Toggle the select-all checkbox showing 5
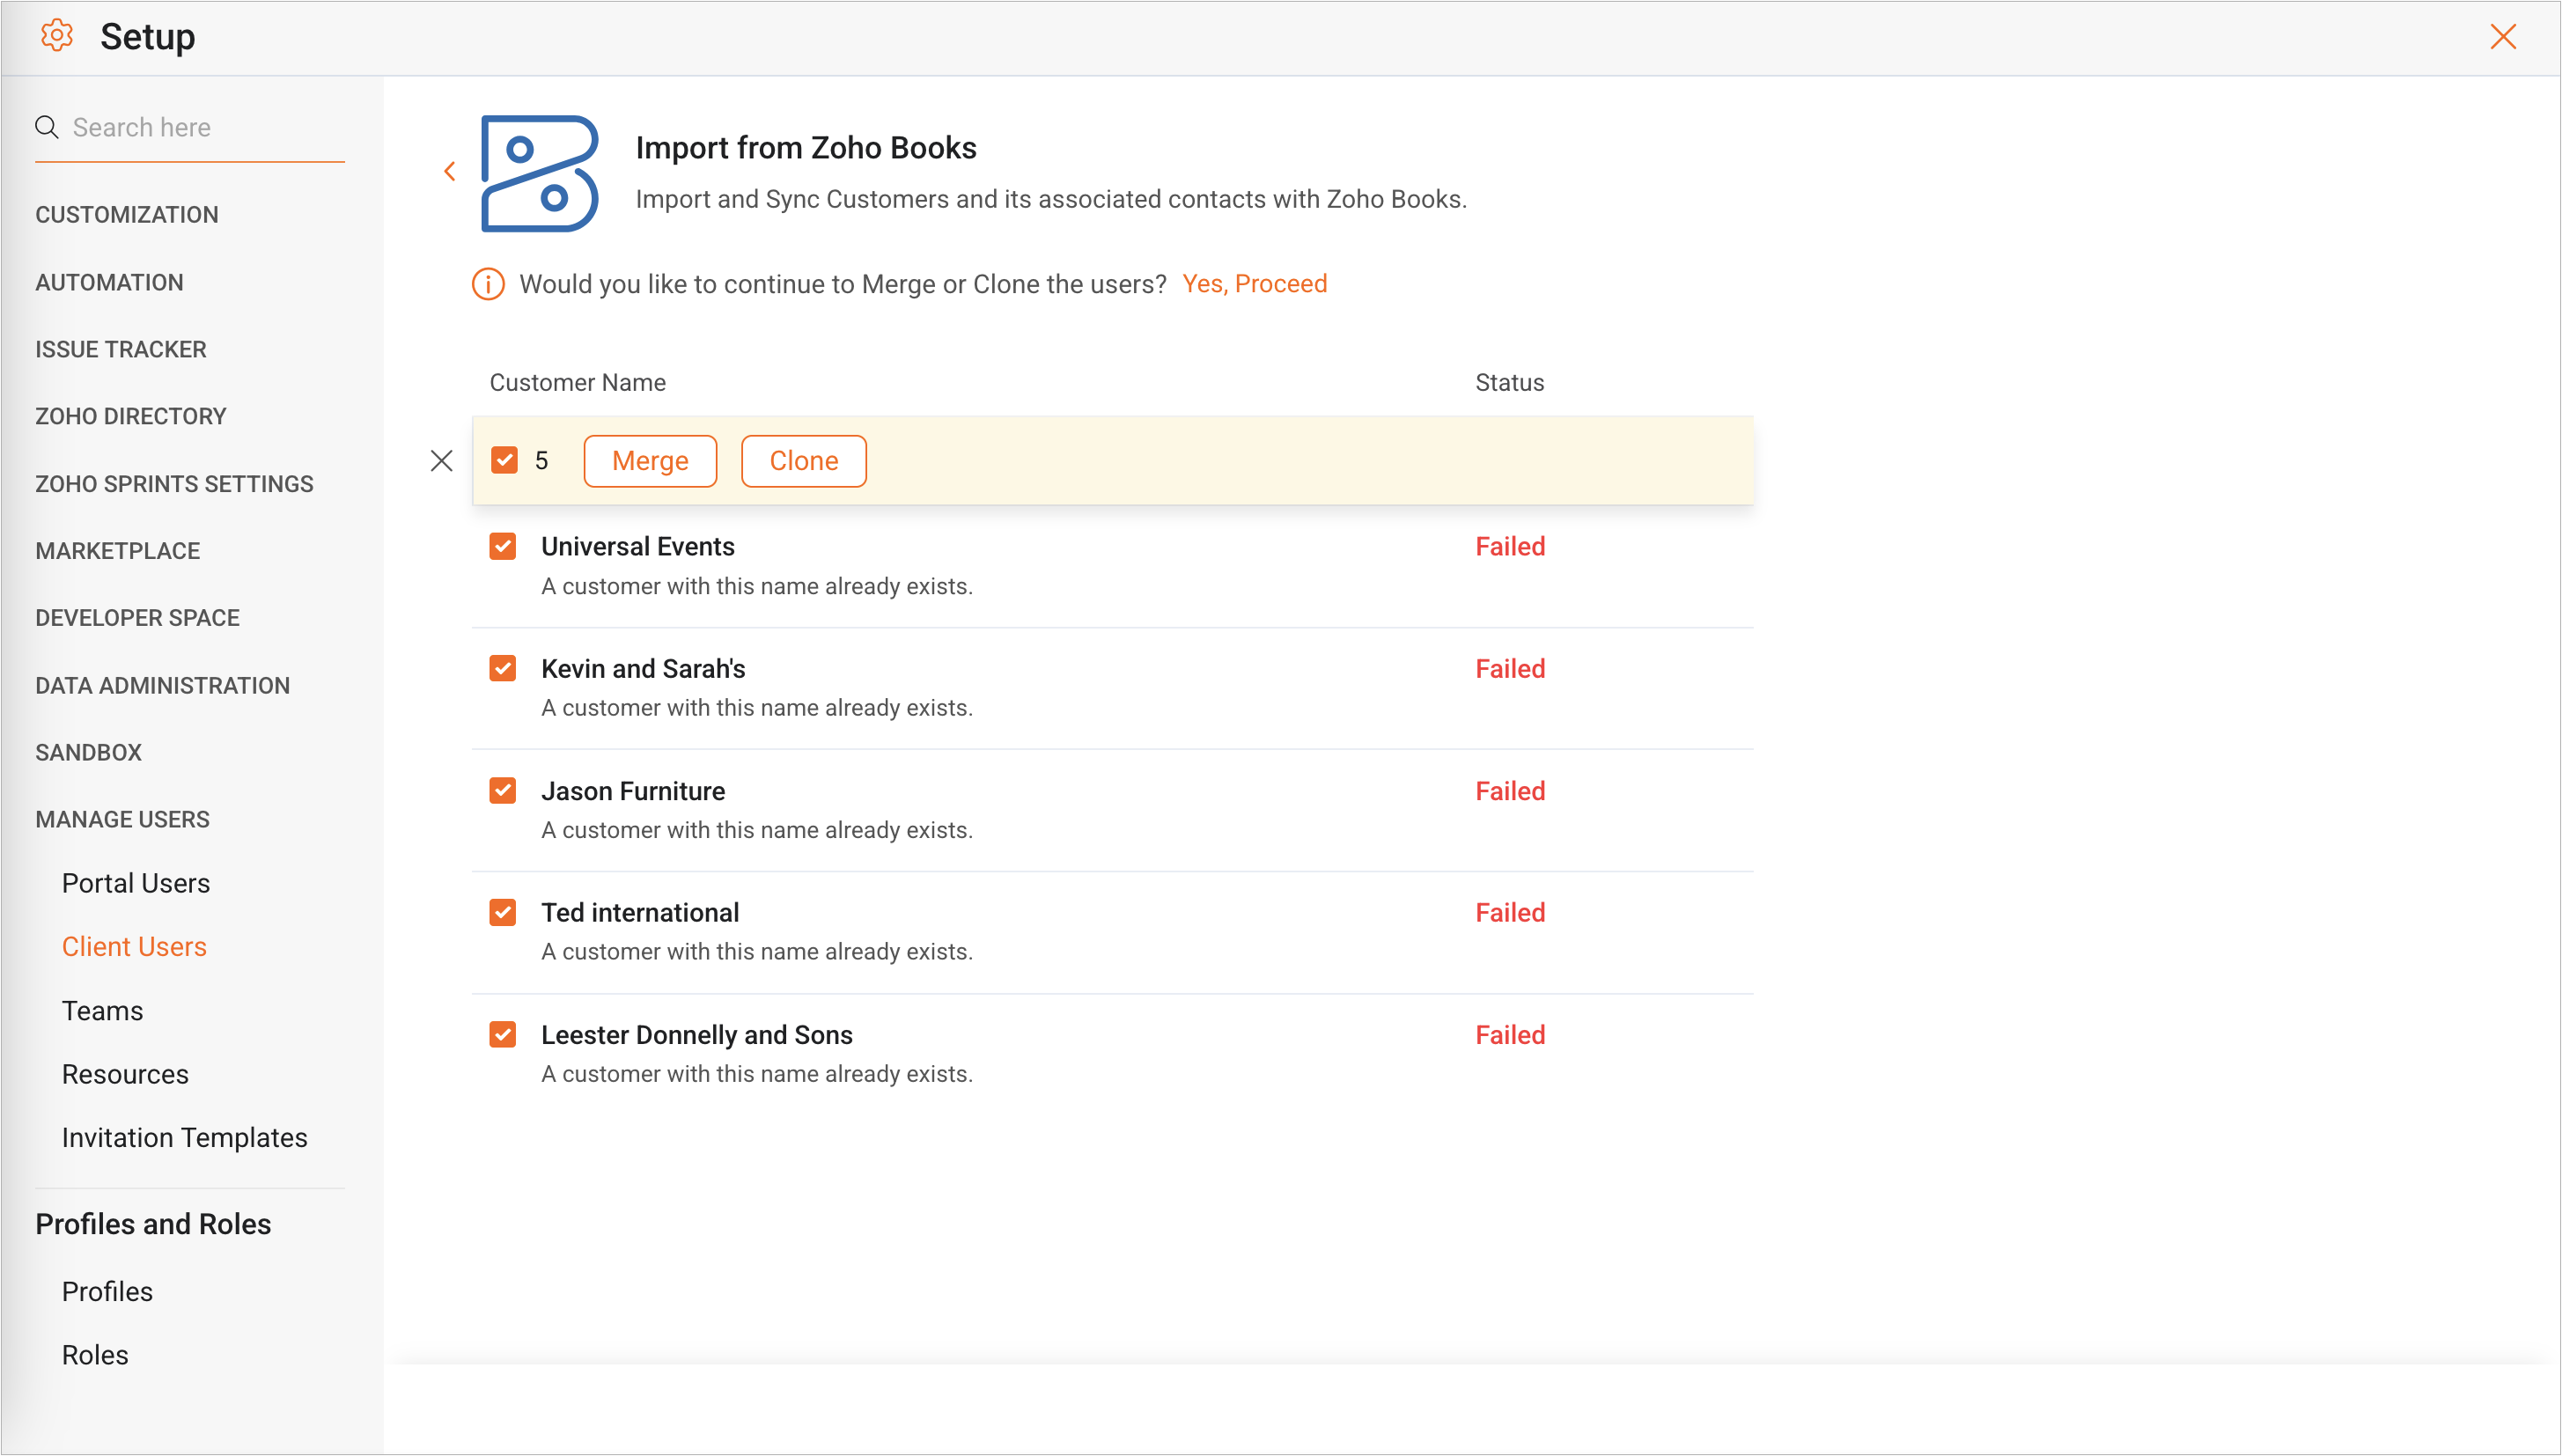Viewport: 2562px width, 1456px height. point(505,461)
